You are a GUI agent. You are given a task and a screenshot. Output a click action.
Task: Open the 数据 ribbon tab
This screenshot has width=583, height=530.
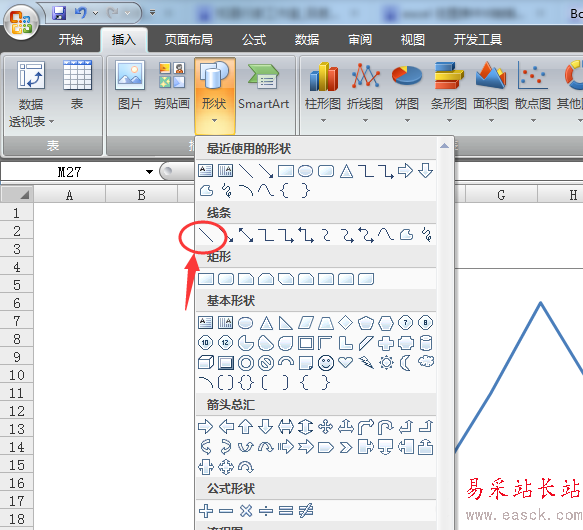point(307,39)
